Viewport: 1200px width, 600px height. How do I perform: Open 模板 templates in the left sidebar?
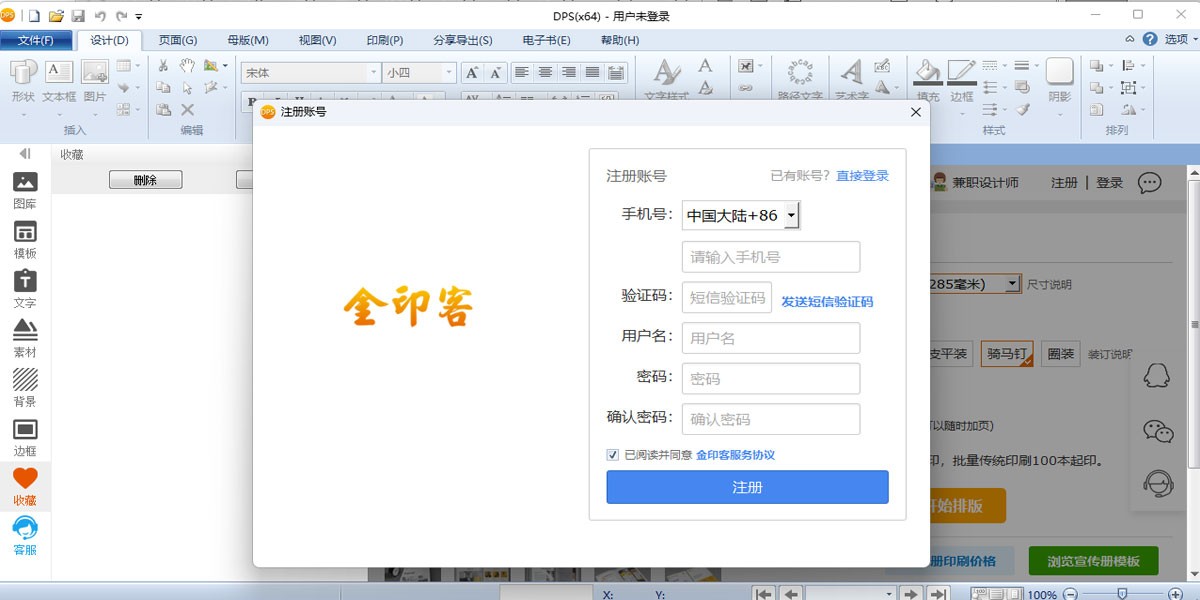tap(25, 240)
